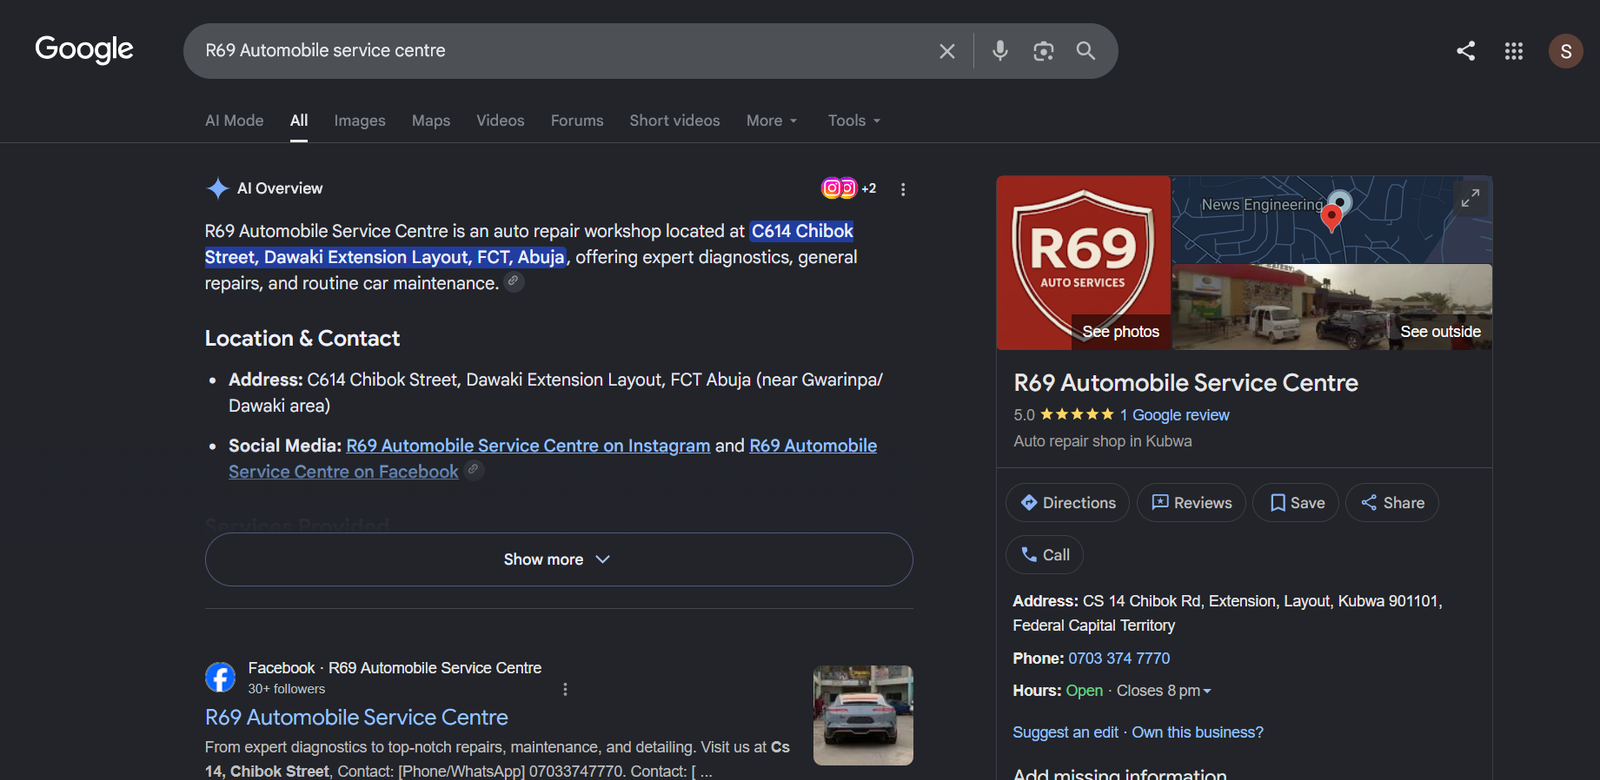
Task: Open R69 Automobile Service Centre on Instagram link
Action: pyautogui.click(x=528, y=446)
